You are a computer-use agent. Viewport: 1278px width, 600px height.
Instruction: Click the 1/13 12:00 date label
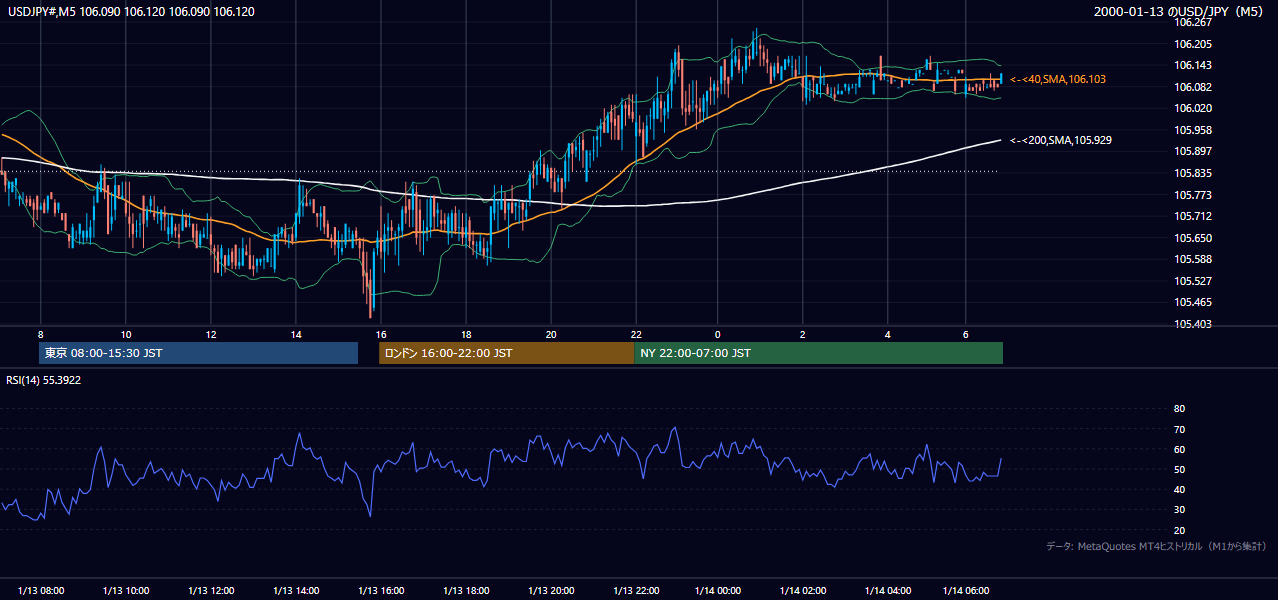[211, 591]
